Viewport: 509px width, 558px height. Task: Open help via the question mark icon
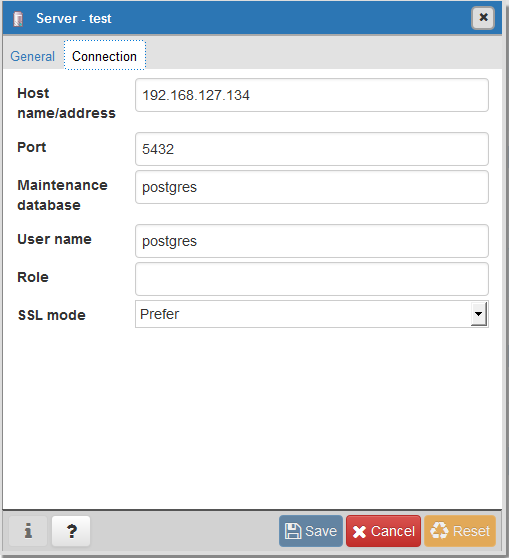[x=71, y=531]
